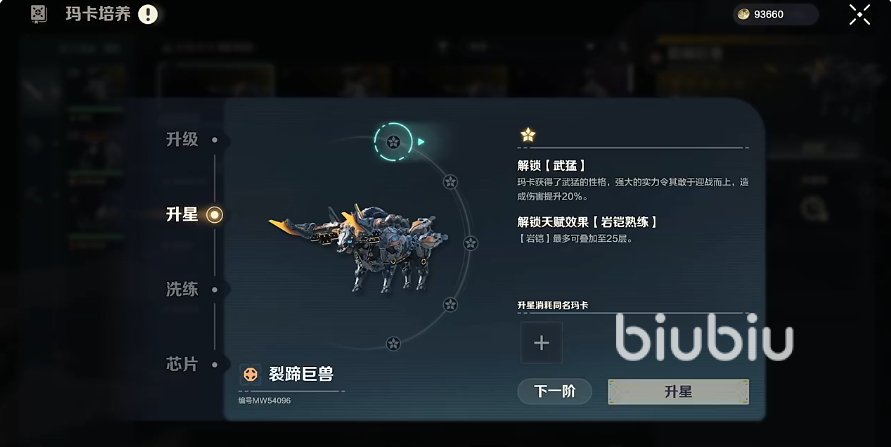Add a same-name 玛卡 in plus slot
Image resolution: width=891 pixels, height=447 pixels.
point(542,342)
